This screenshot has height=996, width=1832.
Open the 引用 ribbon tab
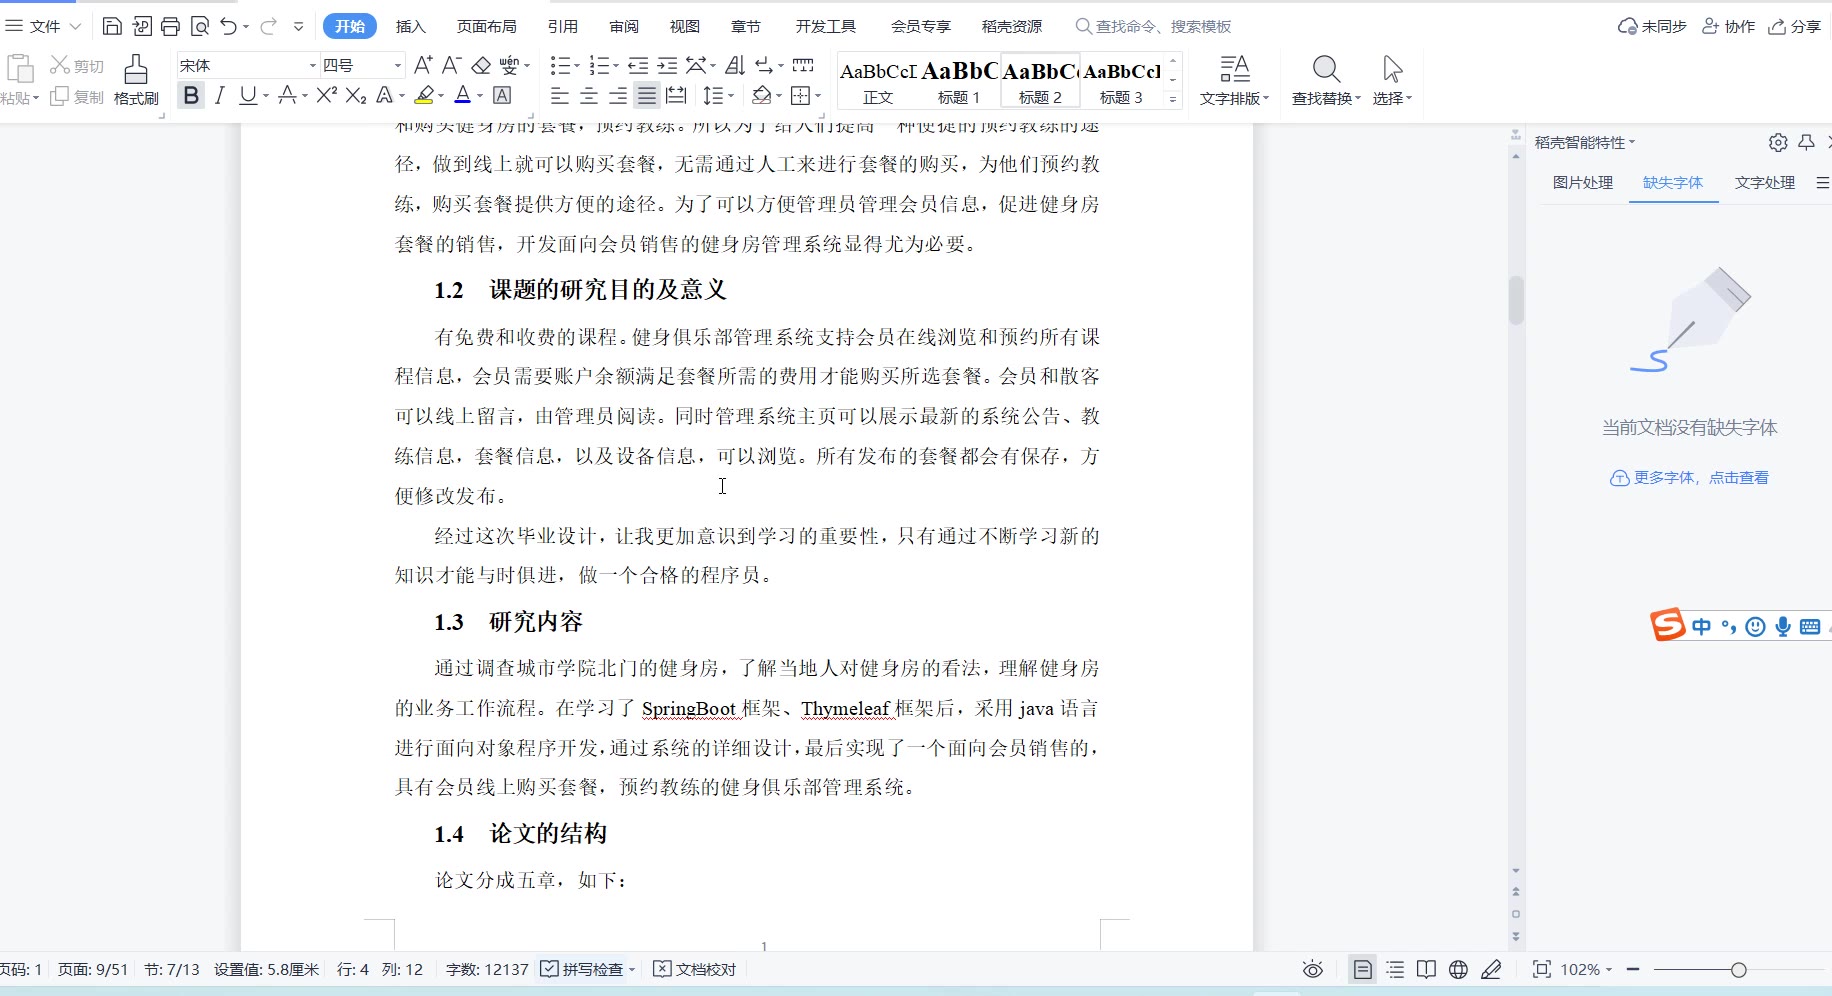click(x=563, y=26)
